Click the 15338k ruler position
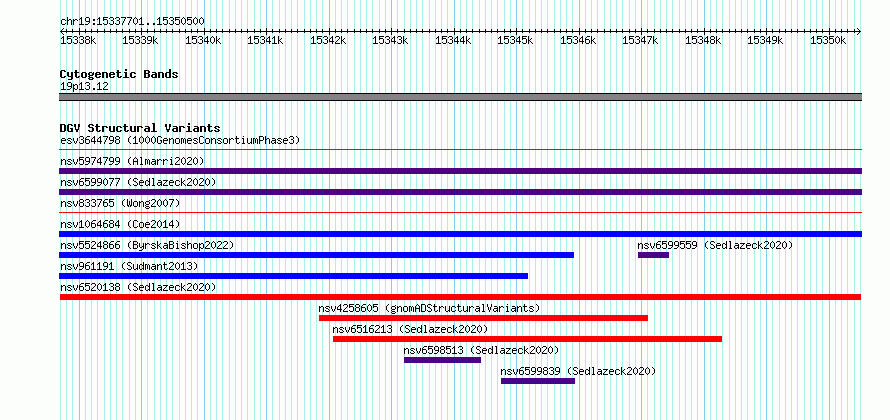This screenshot has width=890, height=420. point(78,40)
